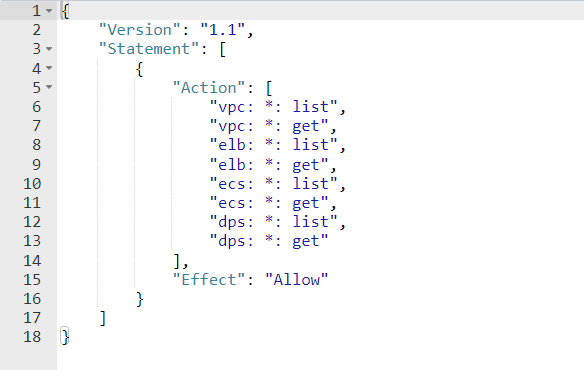Collapse the statement object fold arrow on line 4
Screen dimensions: 584x370
coord(49,68)
